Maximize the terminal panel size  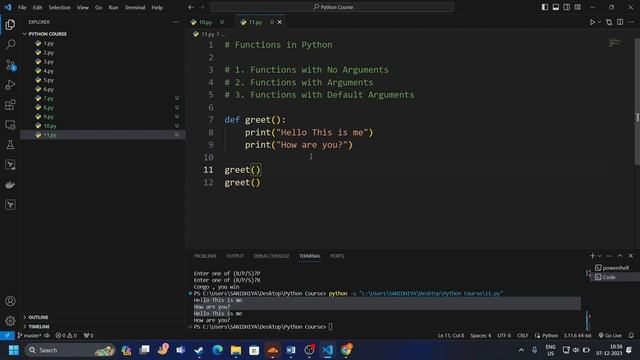click(x=620, y=256)
